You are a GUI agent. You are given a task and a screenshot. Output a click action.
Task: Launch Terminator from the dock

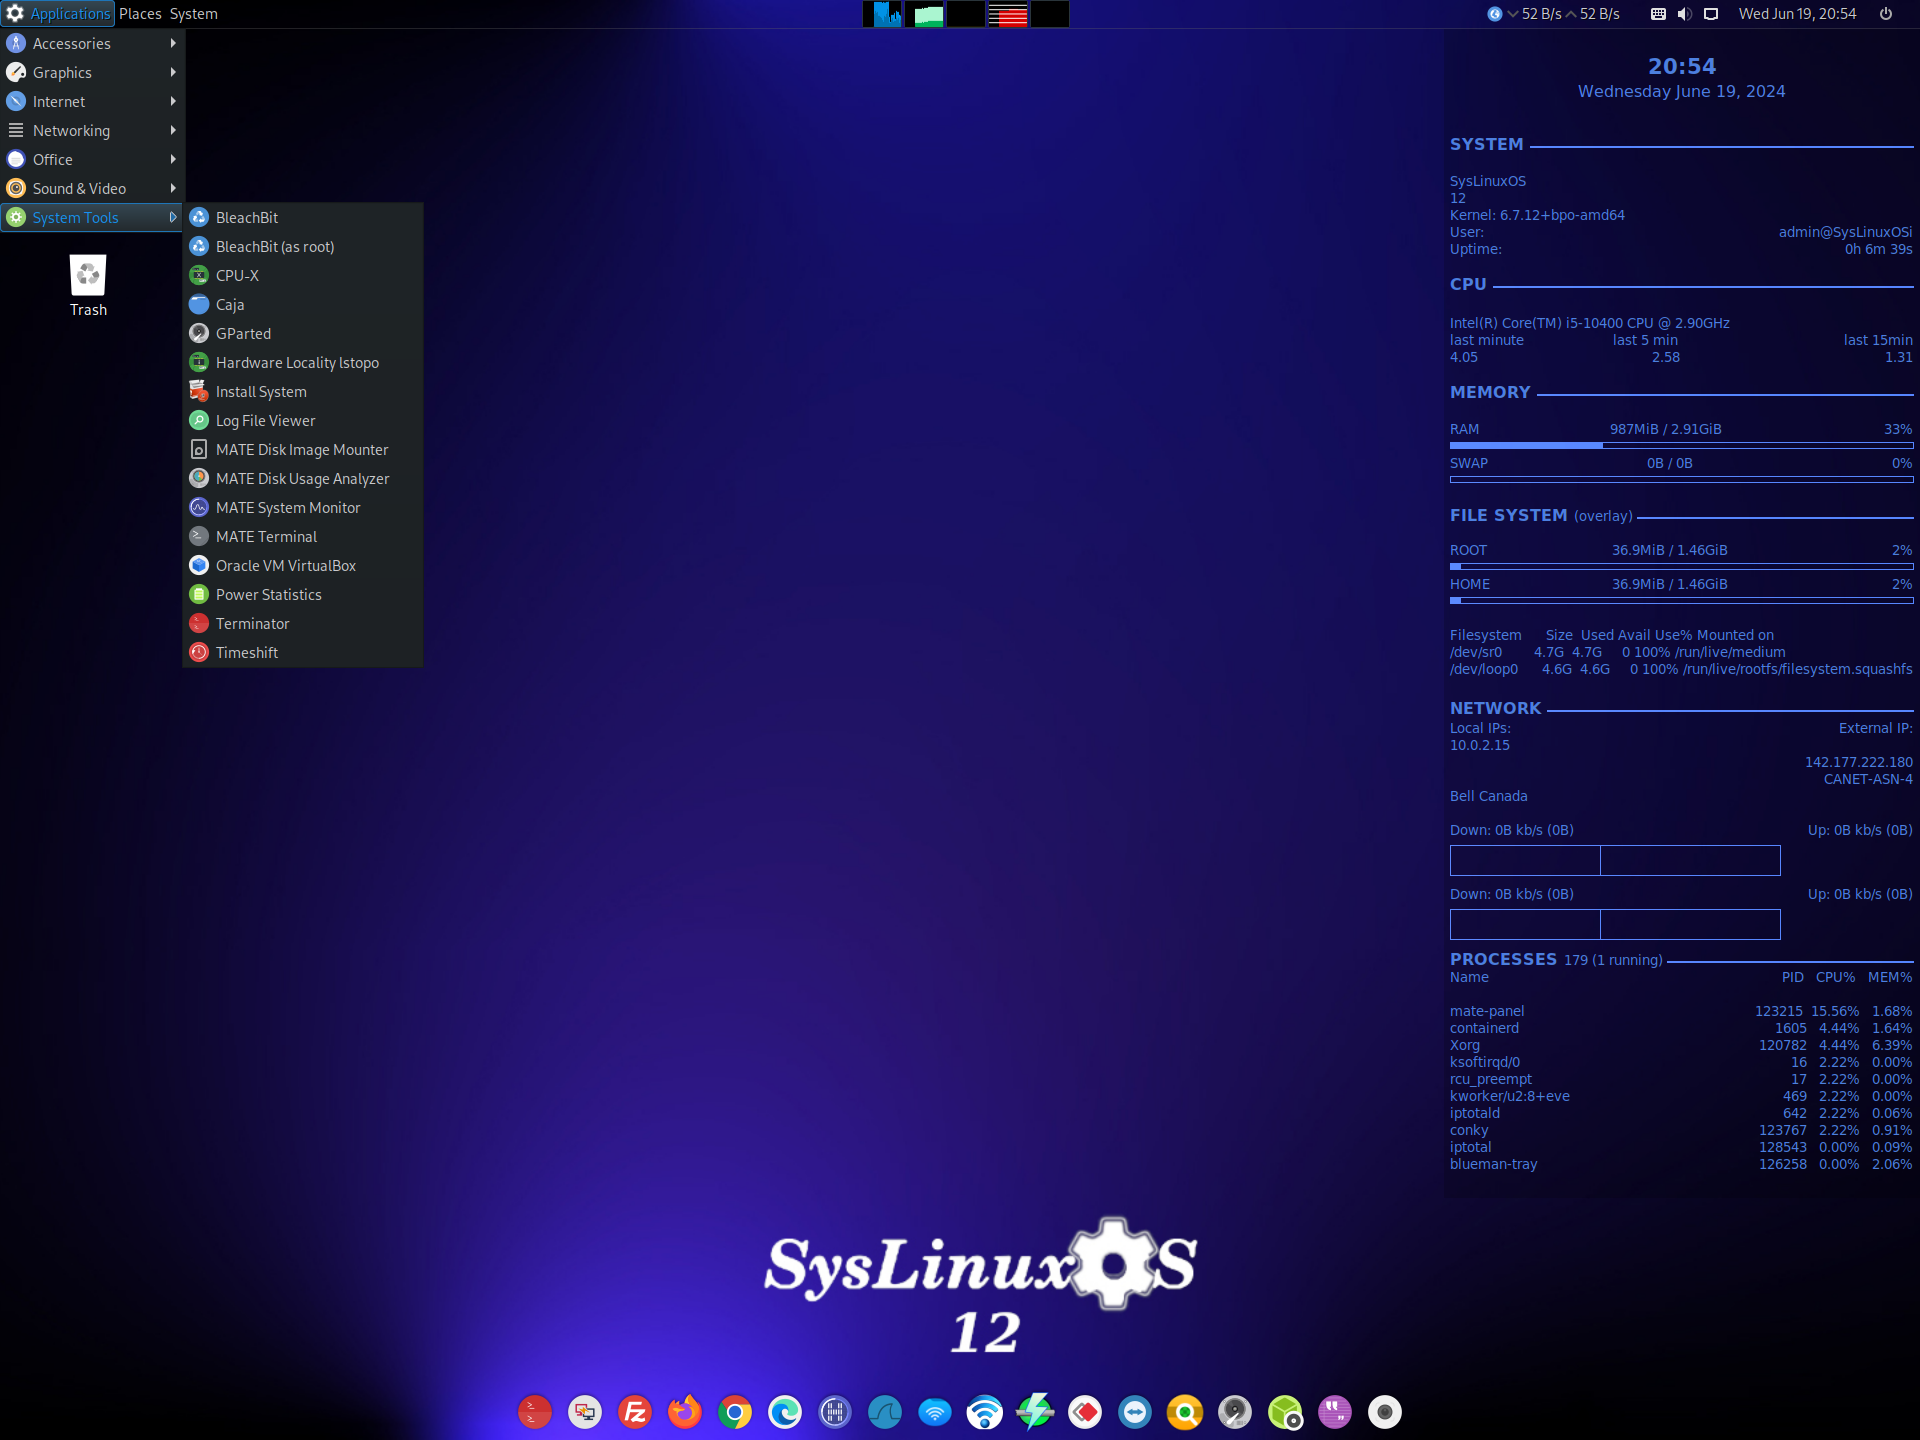click(534, 1412)
